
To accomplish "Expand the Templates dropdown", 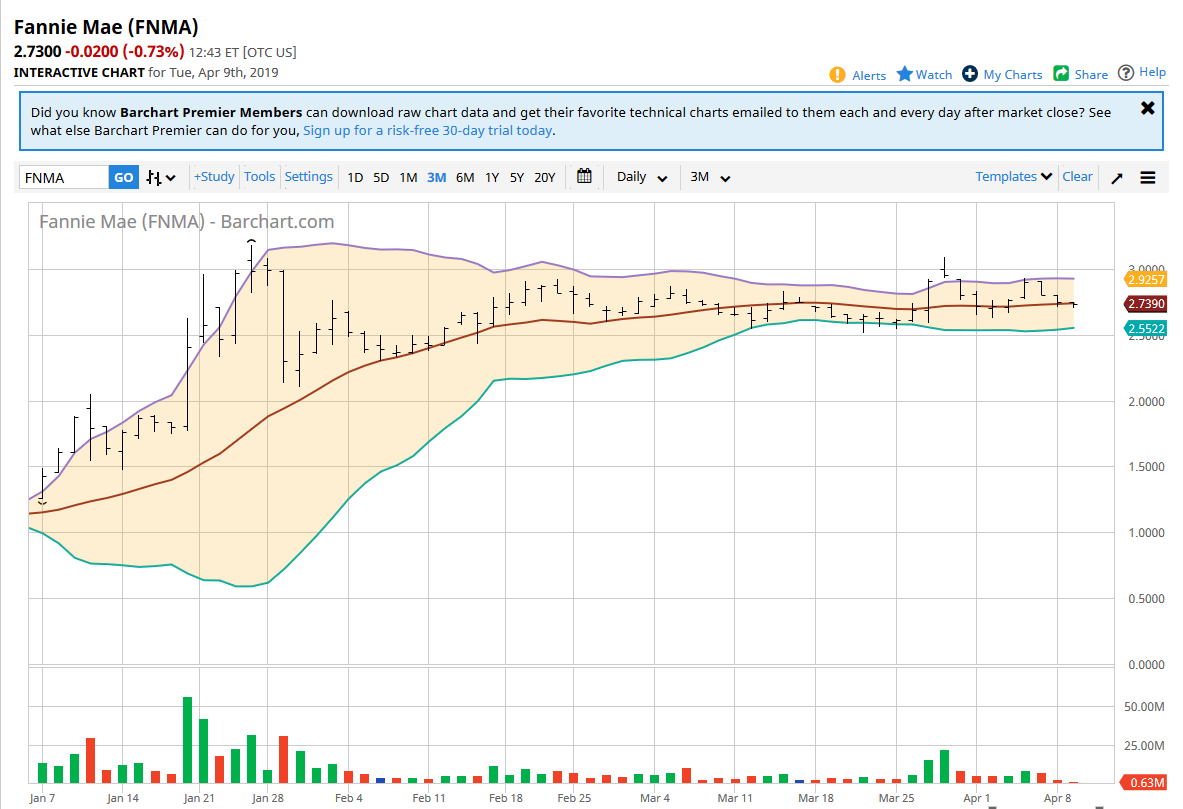I will (x=1013, y=177).
